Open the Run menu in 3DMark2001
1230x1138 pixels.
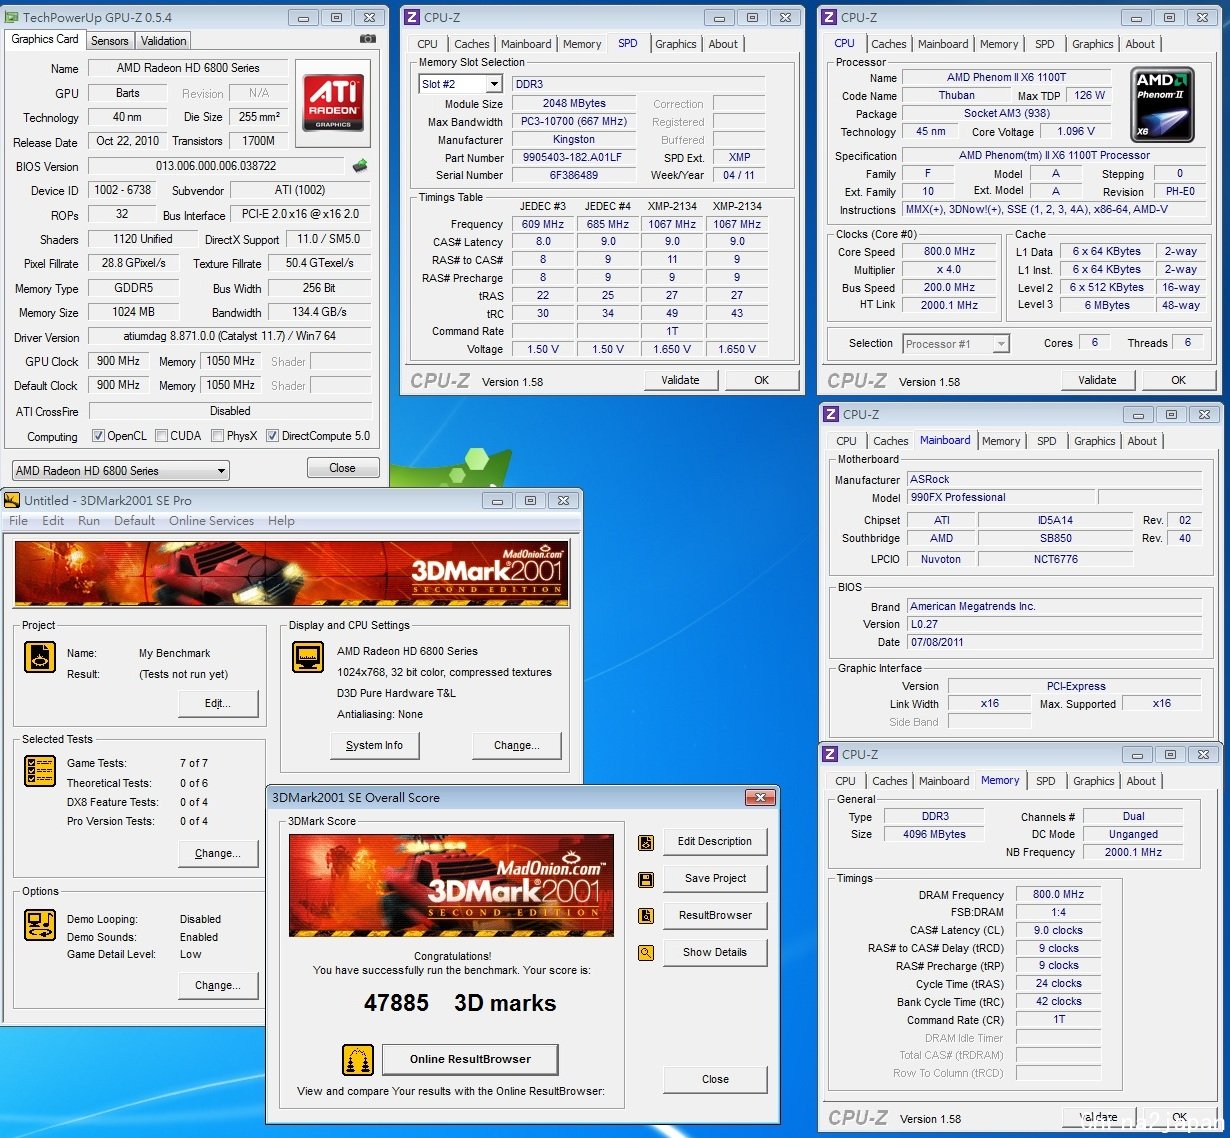coord(89,521)
